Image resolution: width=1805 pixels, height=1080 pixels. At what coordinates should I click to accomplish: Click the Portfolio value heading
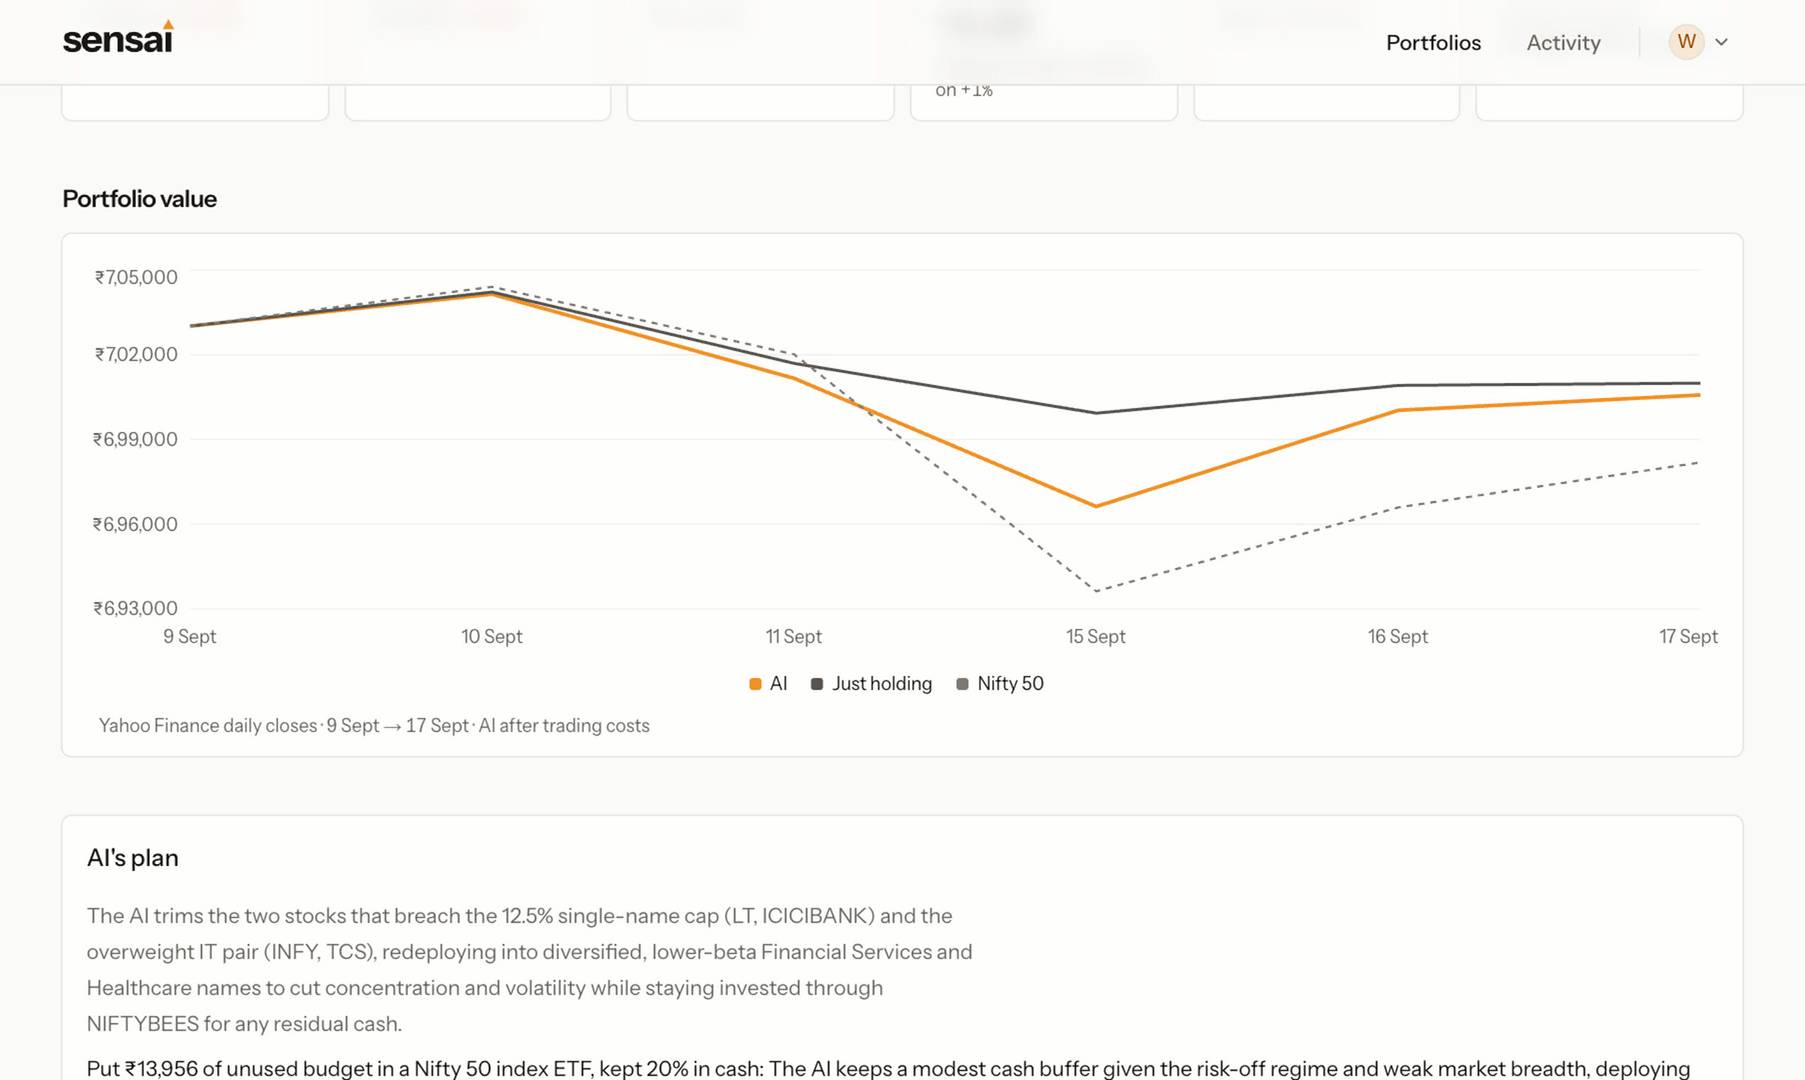coord(140,199)
